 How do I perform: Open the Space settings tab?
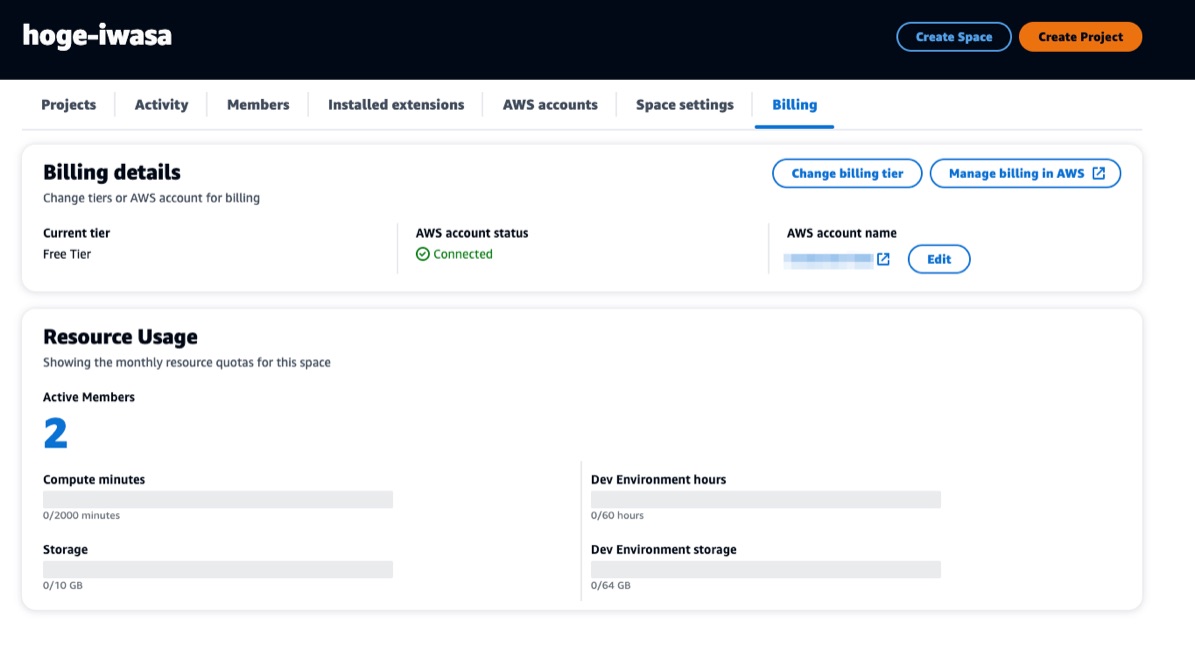tap(683, 104)
